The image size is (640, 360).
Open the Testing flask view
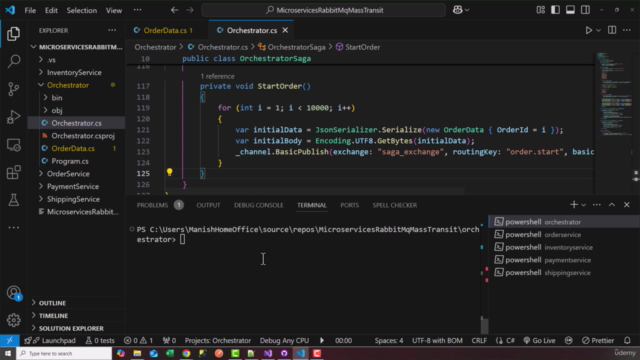click(x=13, y=200)
